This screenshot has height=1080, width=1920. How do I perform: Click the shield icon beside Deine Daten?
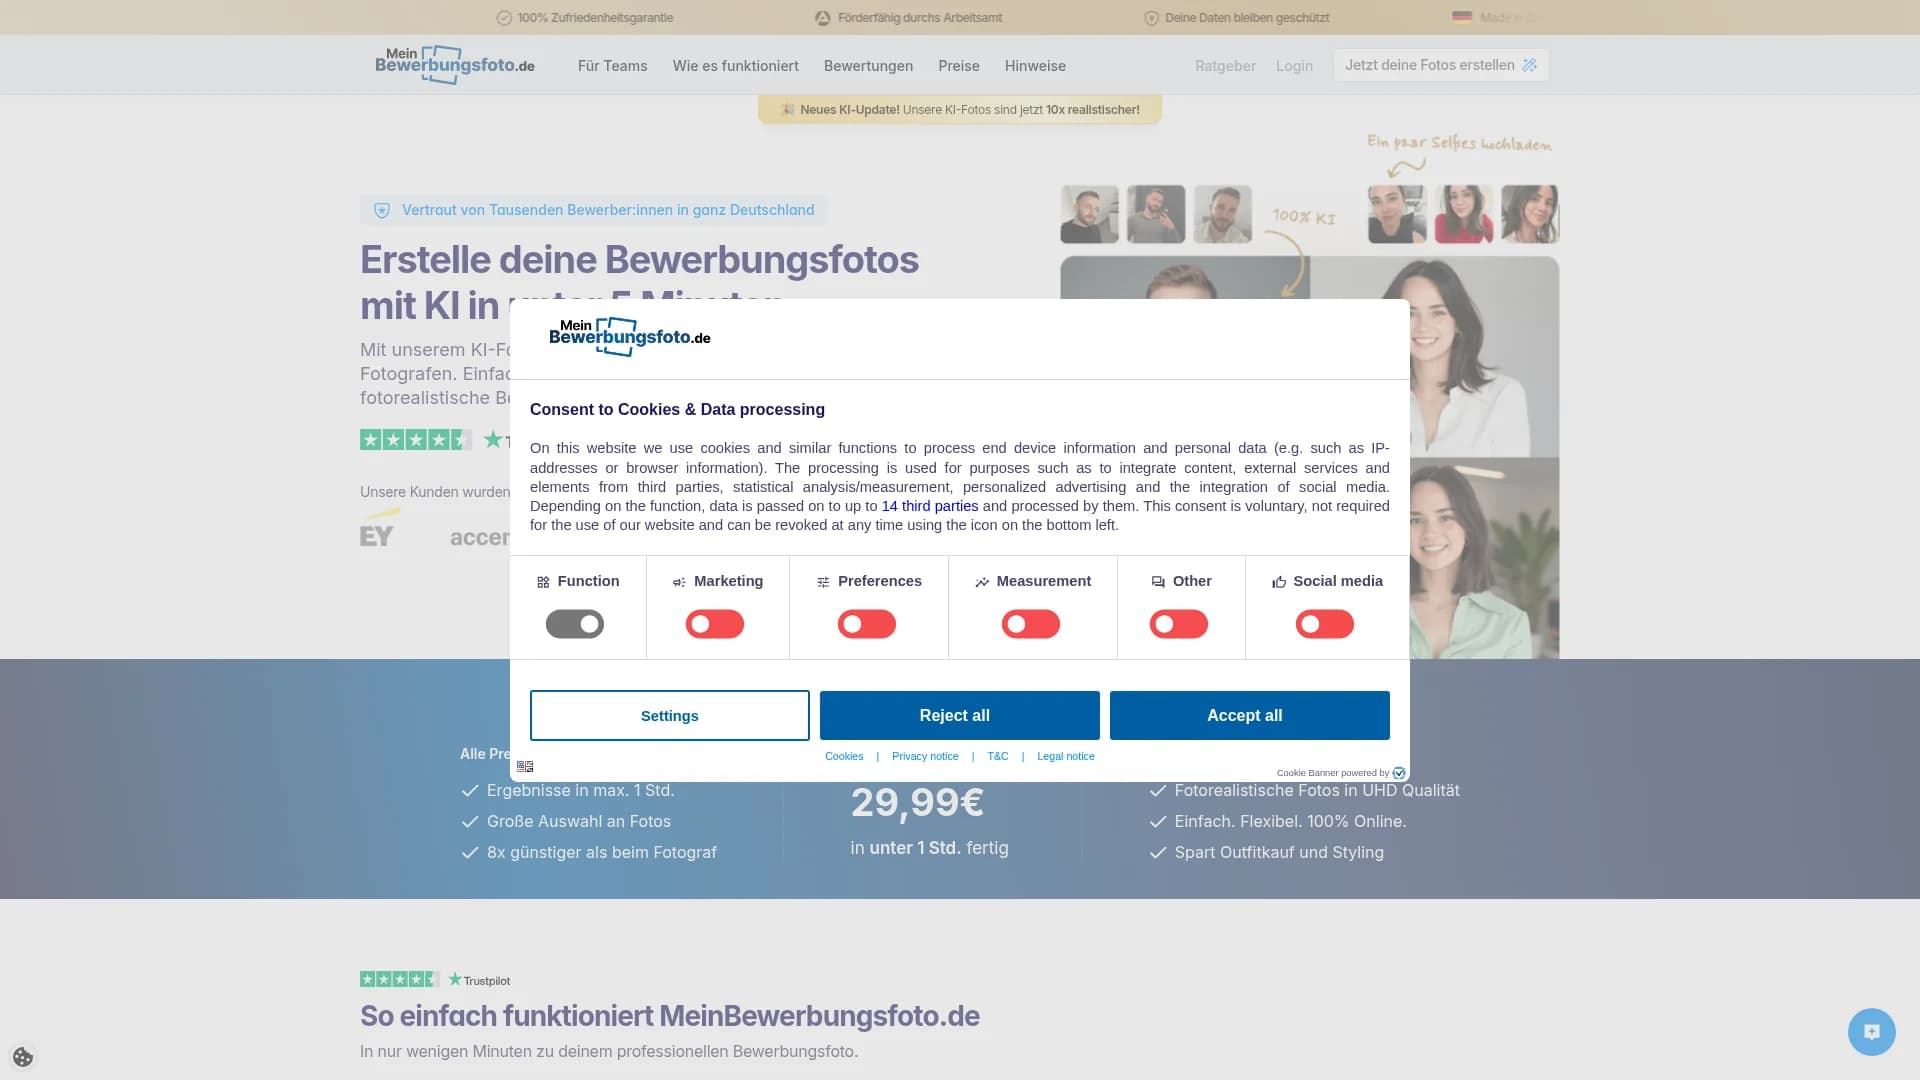pyautogui.click(x=1151, y=18)
